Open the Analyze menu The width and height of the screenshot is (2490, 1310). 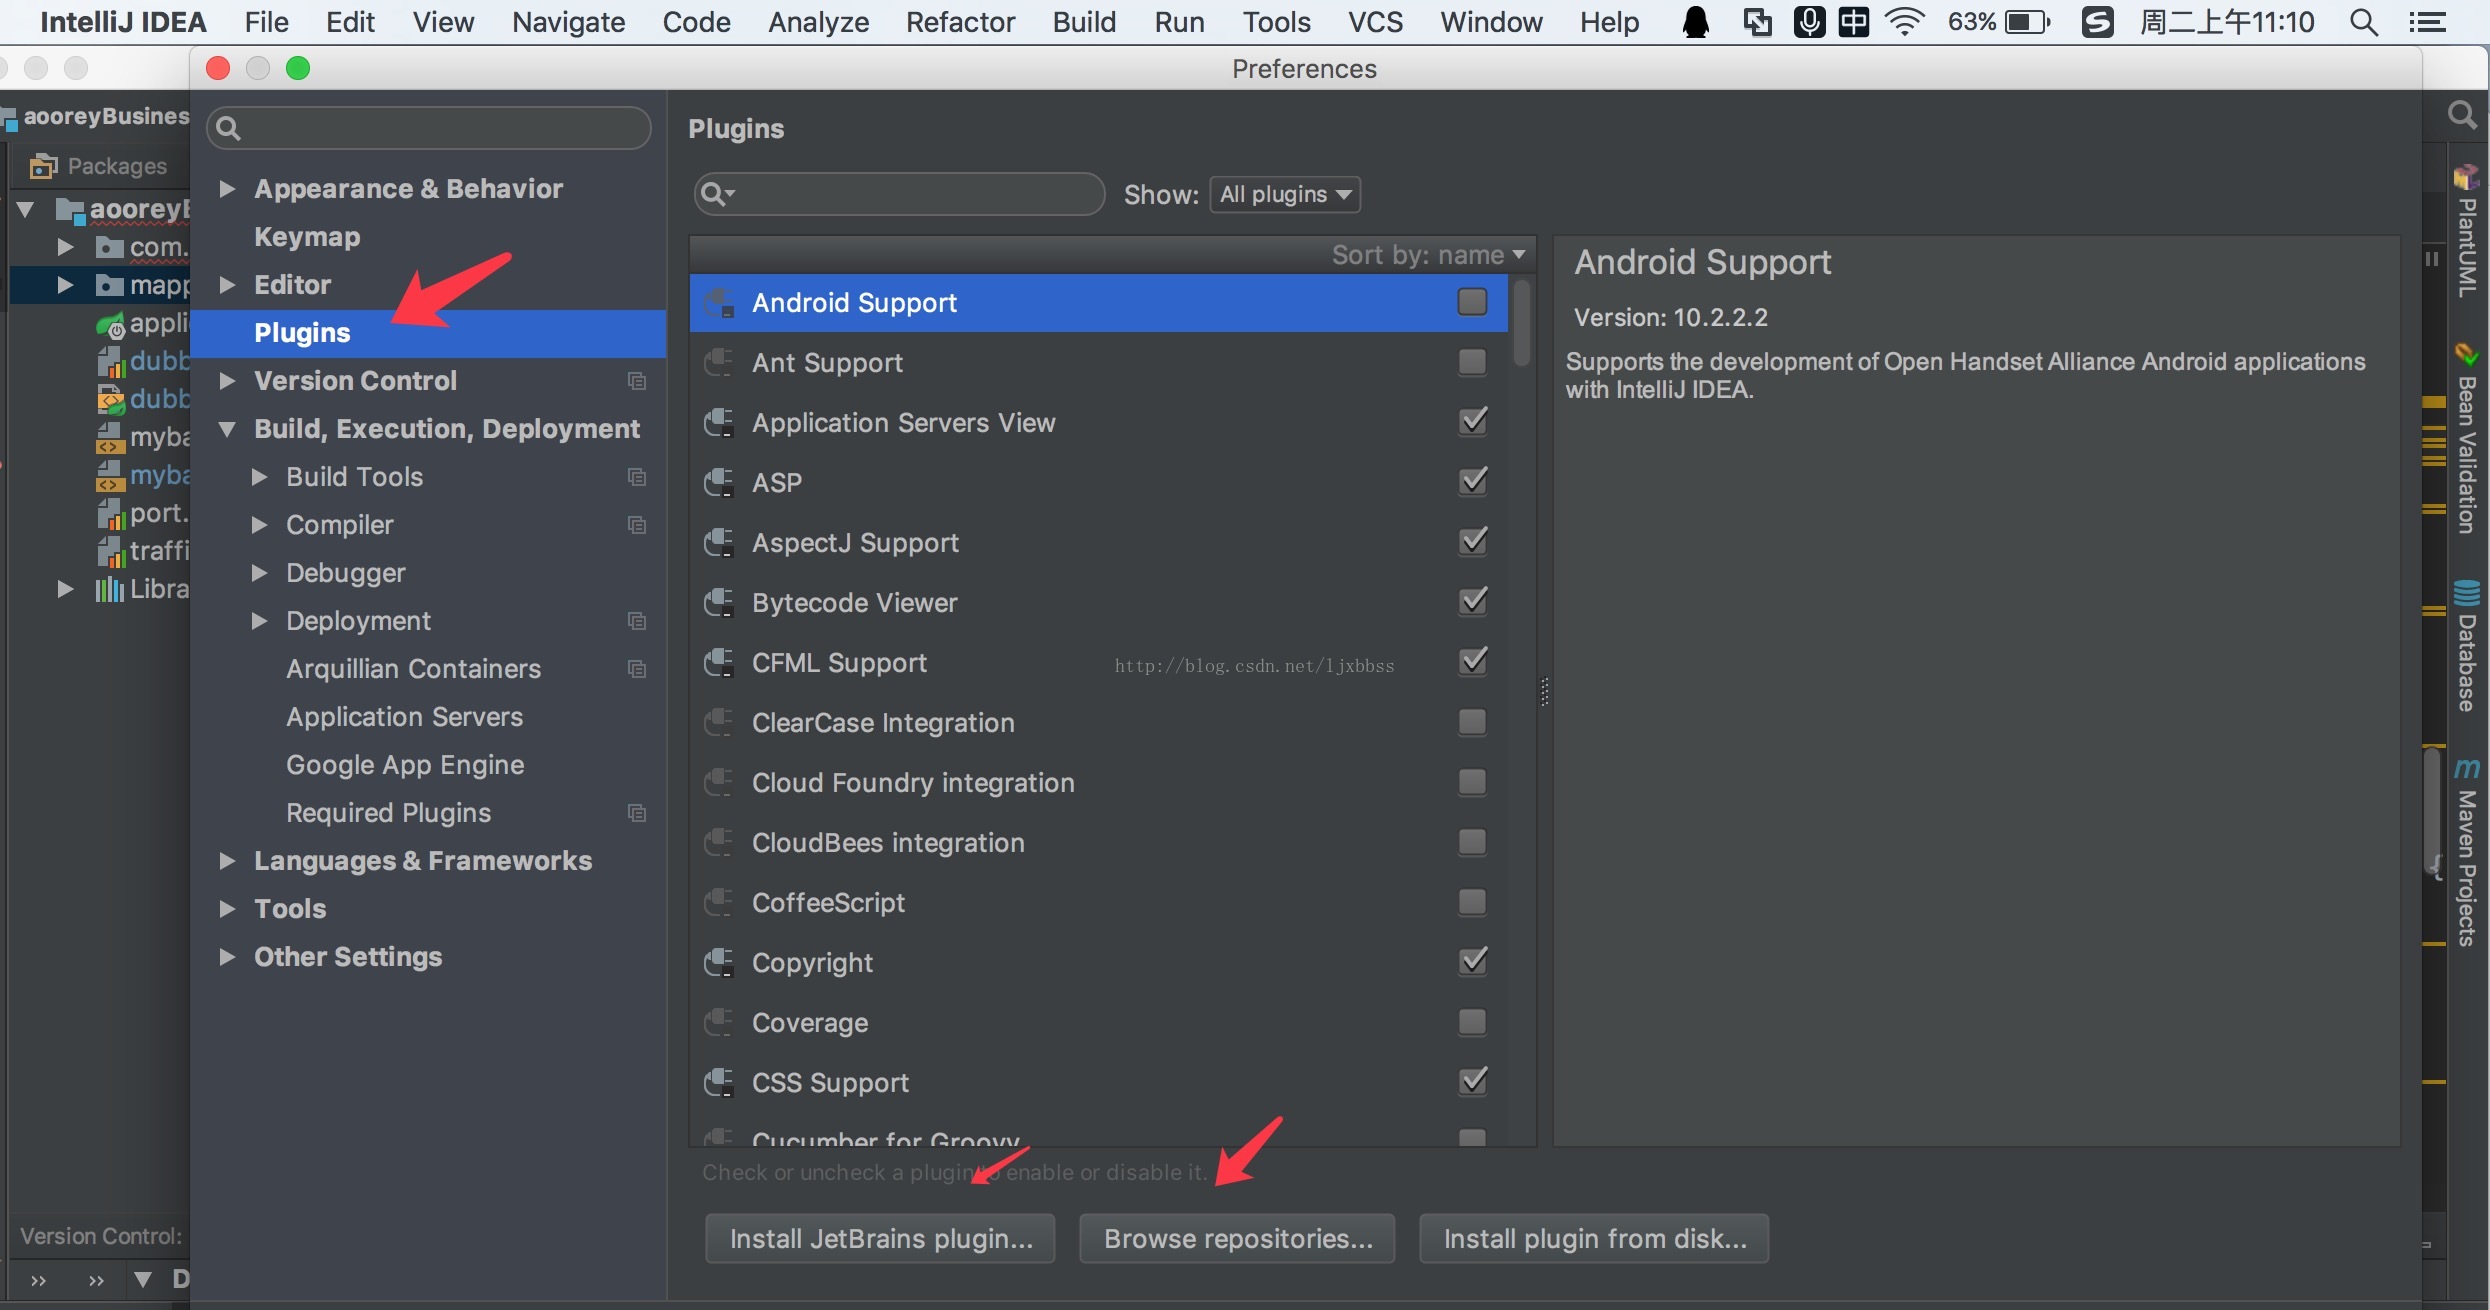pos(818,22)
